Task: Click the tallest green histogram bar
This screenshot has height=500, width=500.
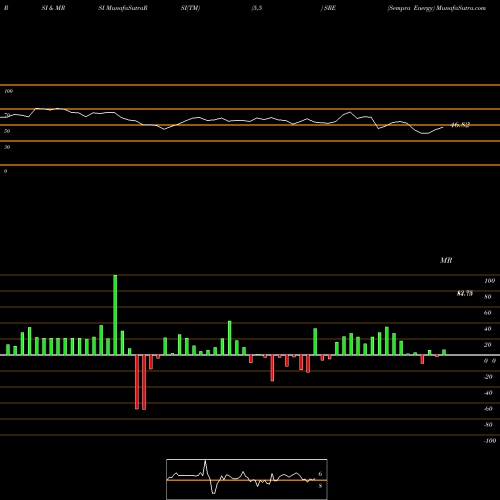Action: coord(115,315)
